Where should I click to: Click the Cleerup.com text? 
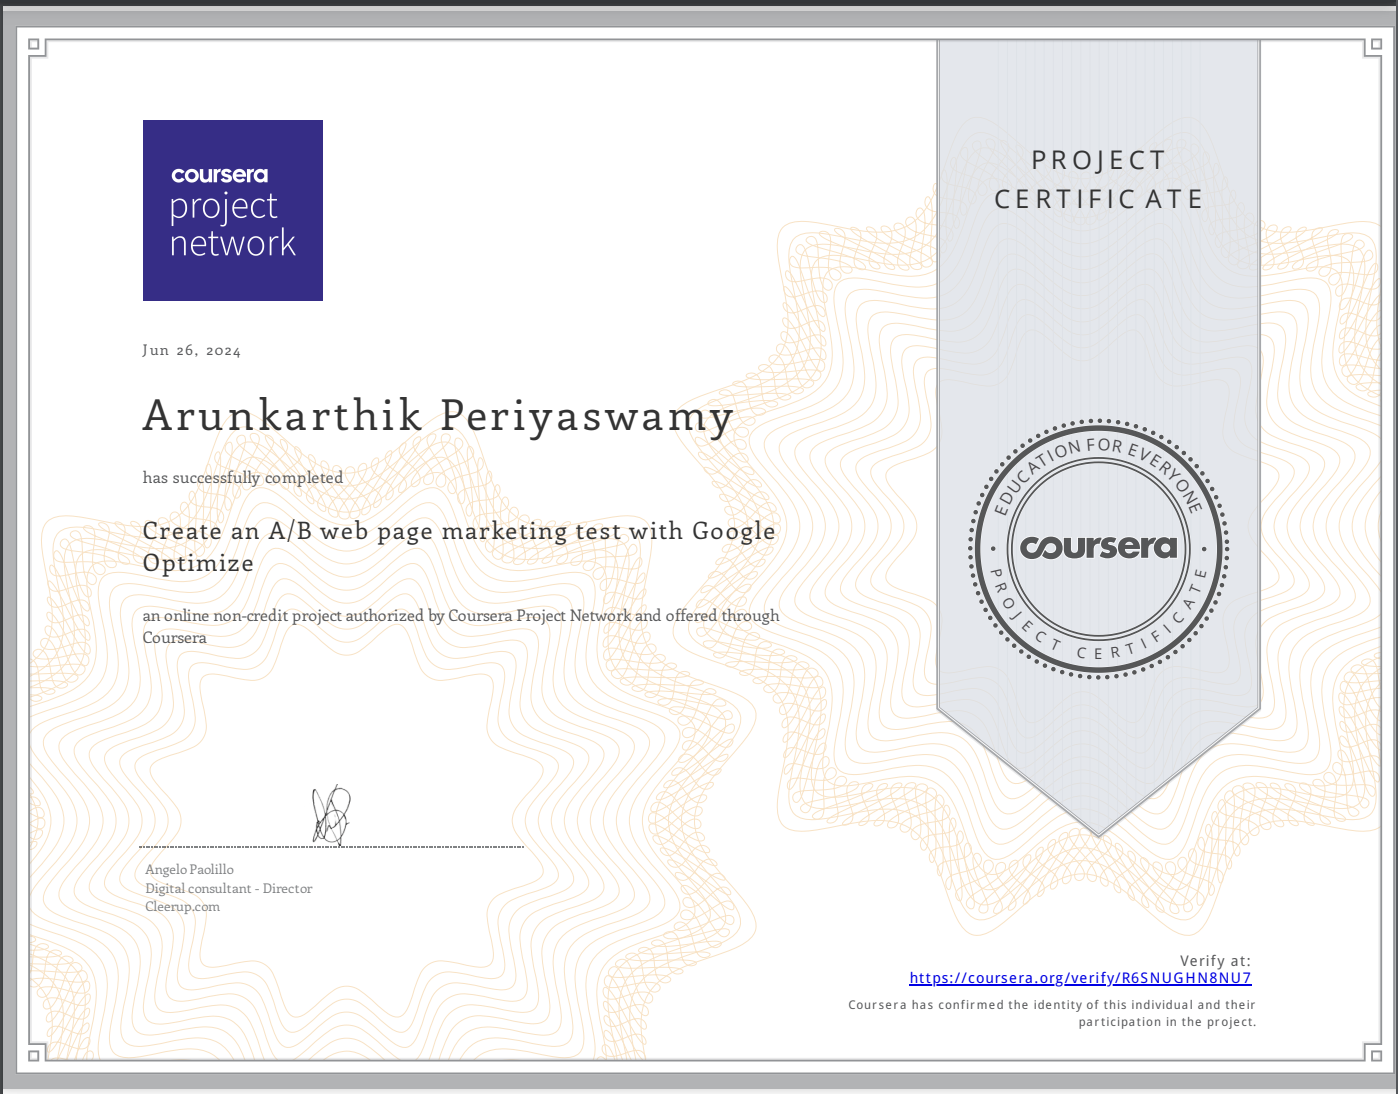[x=182, y=907]
